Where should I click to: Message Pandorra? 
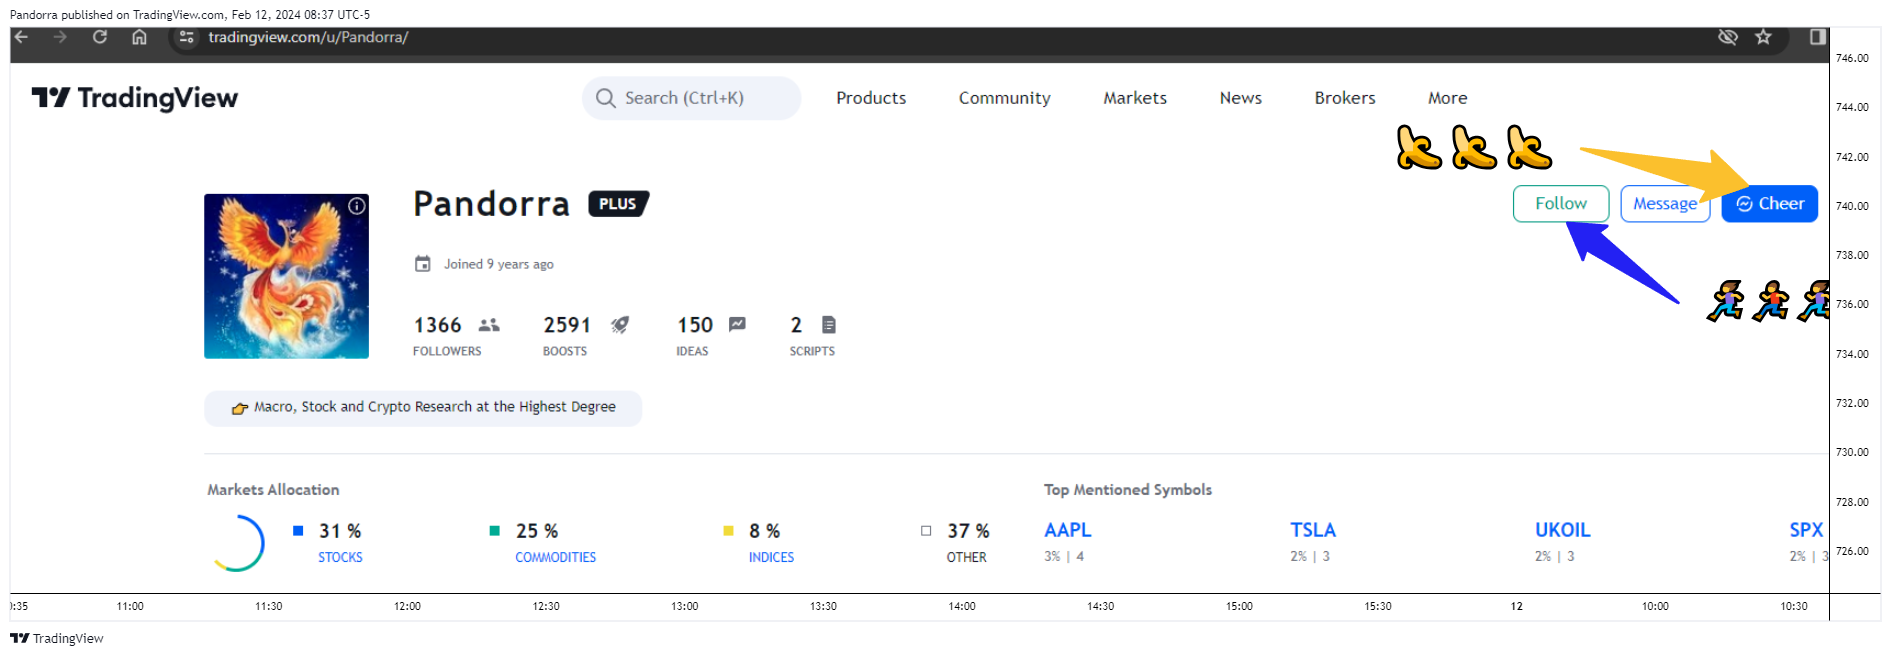1665,204
